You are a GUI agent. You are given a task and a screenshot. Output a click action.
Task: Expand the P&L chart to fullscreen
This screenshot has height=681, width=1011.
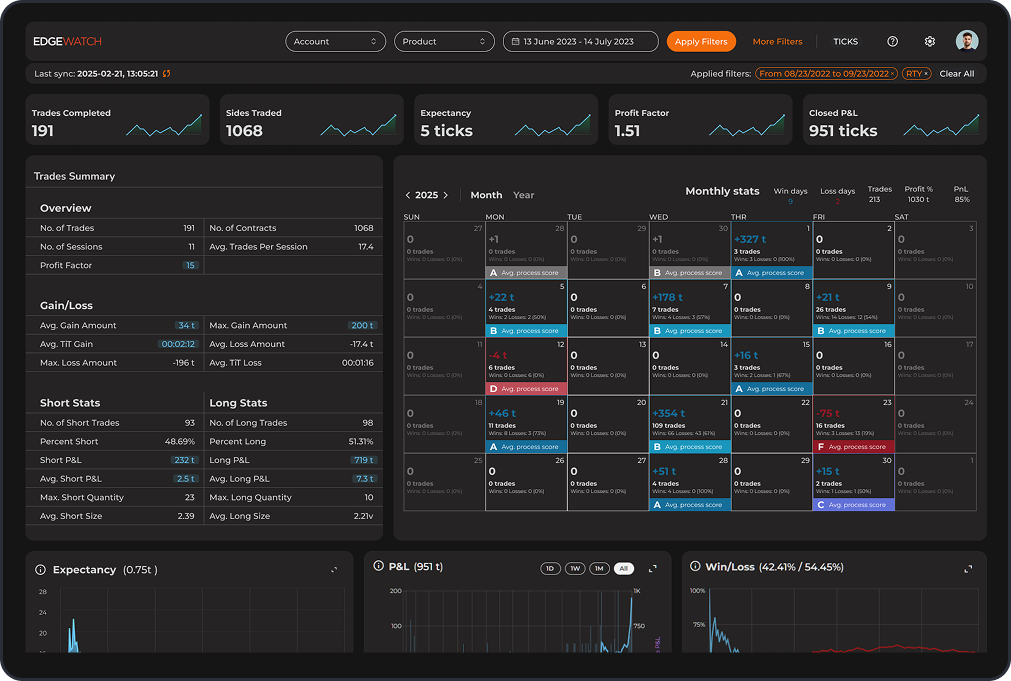[653, 568]
